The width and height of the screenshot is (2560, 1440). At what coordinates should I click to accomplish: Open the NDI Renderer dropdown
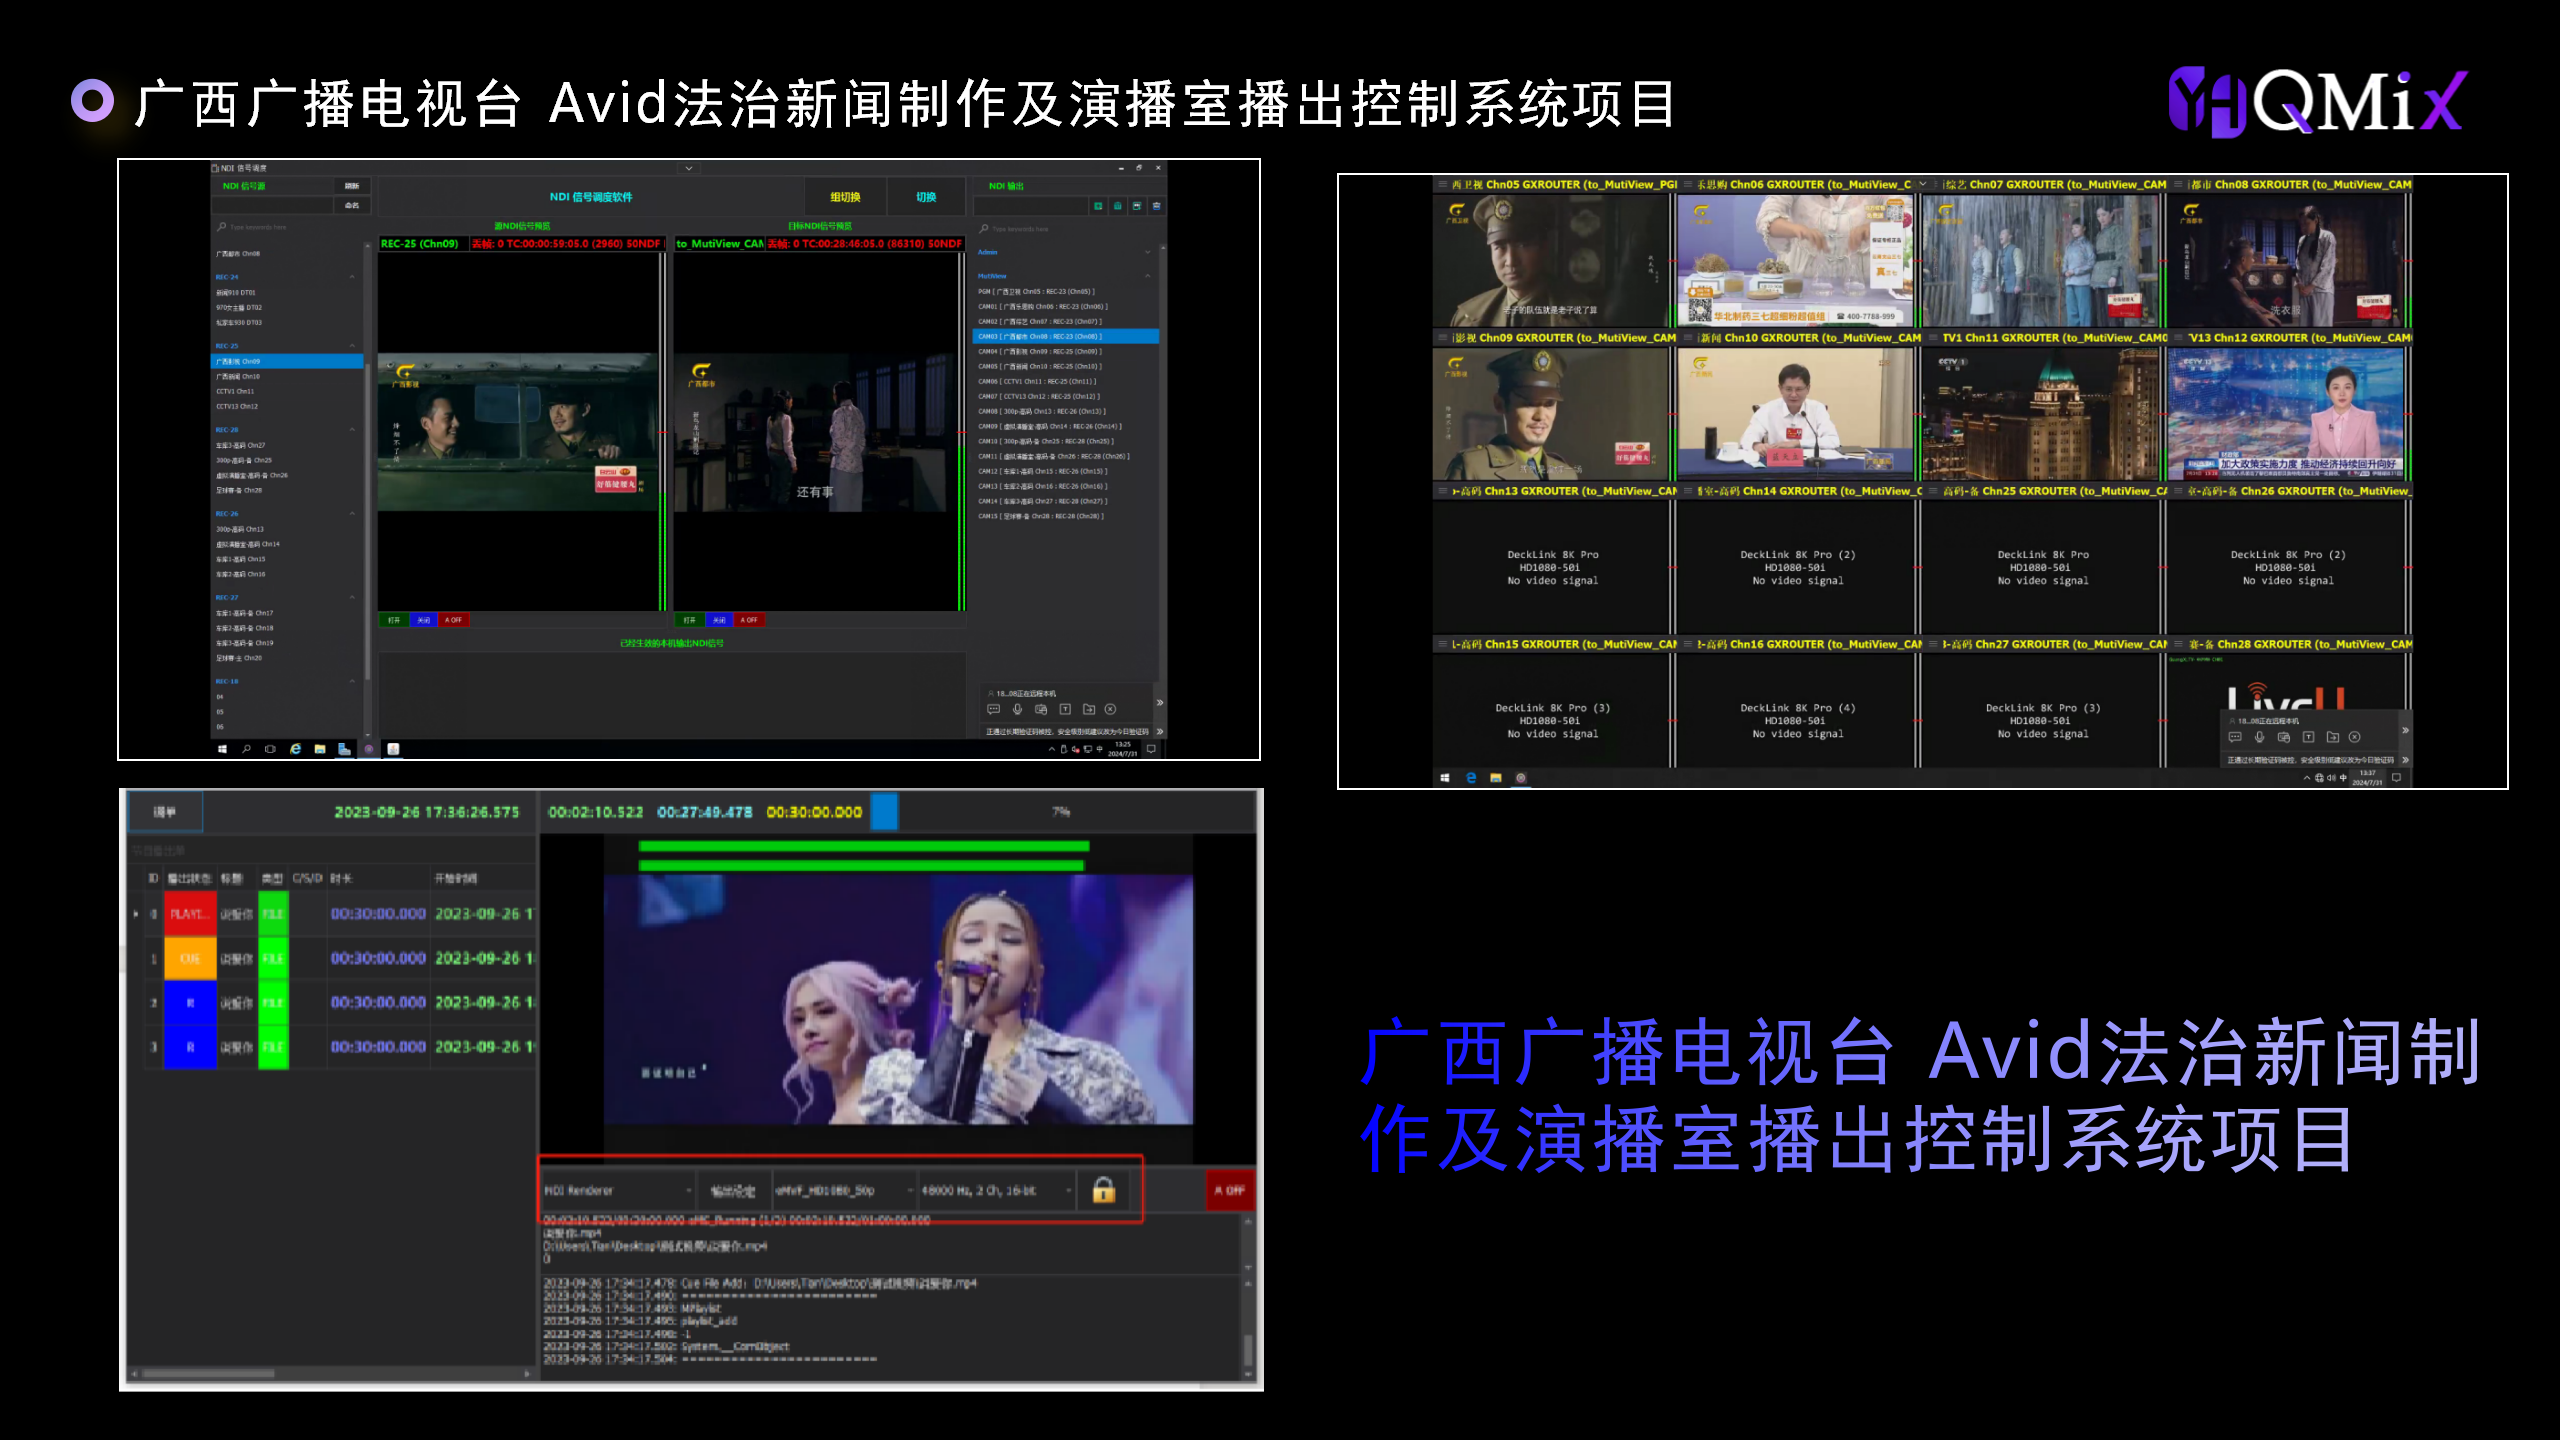click(x=618, y=1190)
